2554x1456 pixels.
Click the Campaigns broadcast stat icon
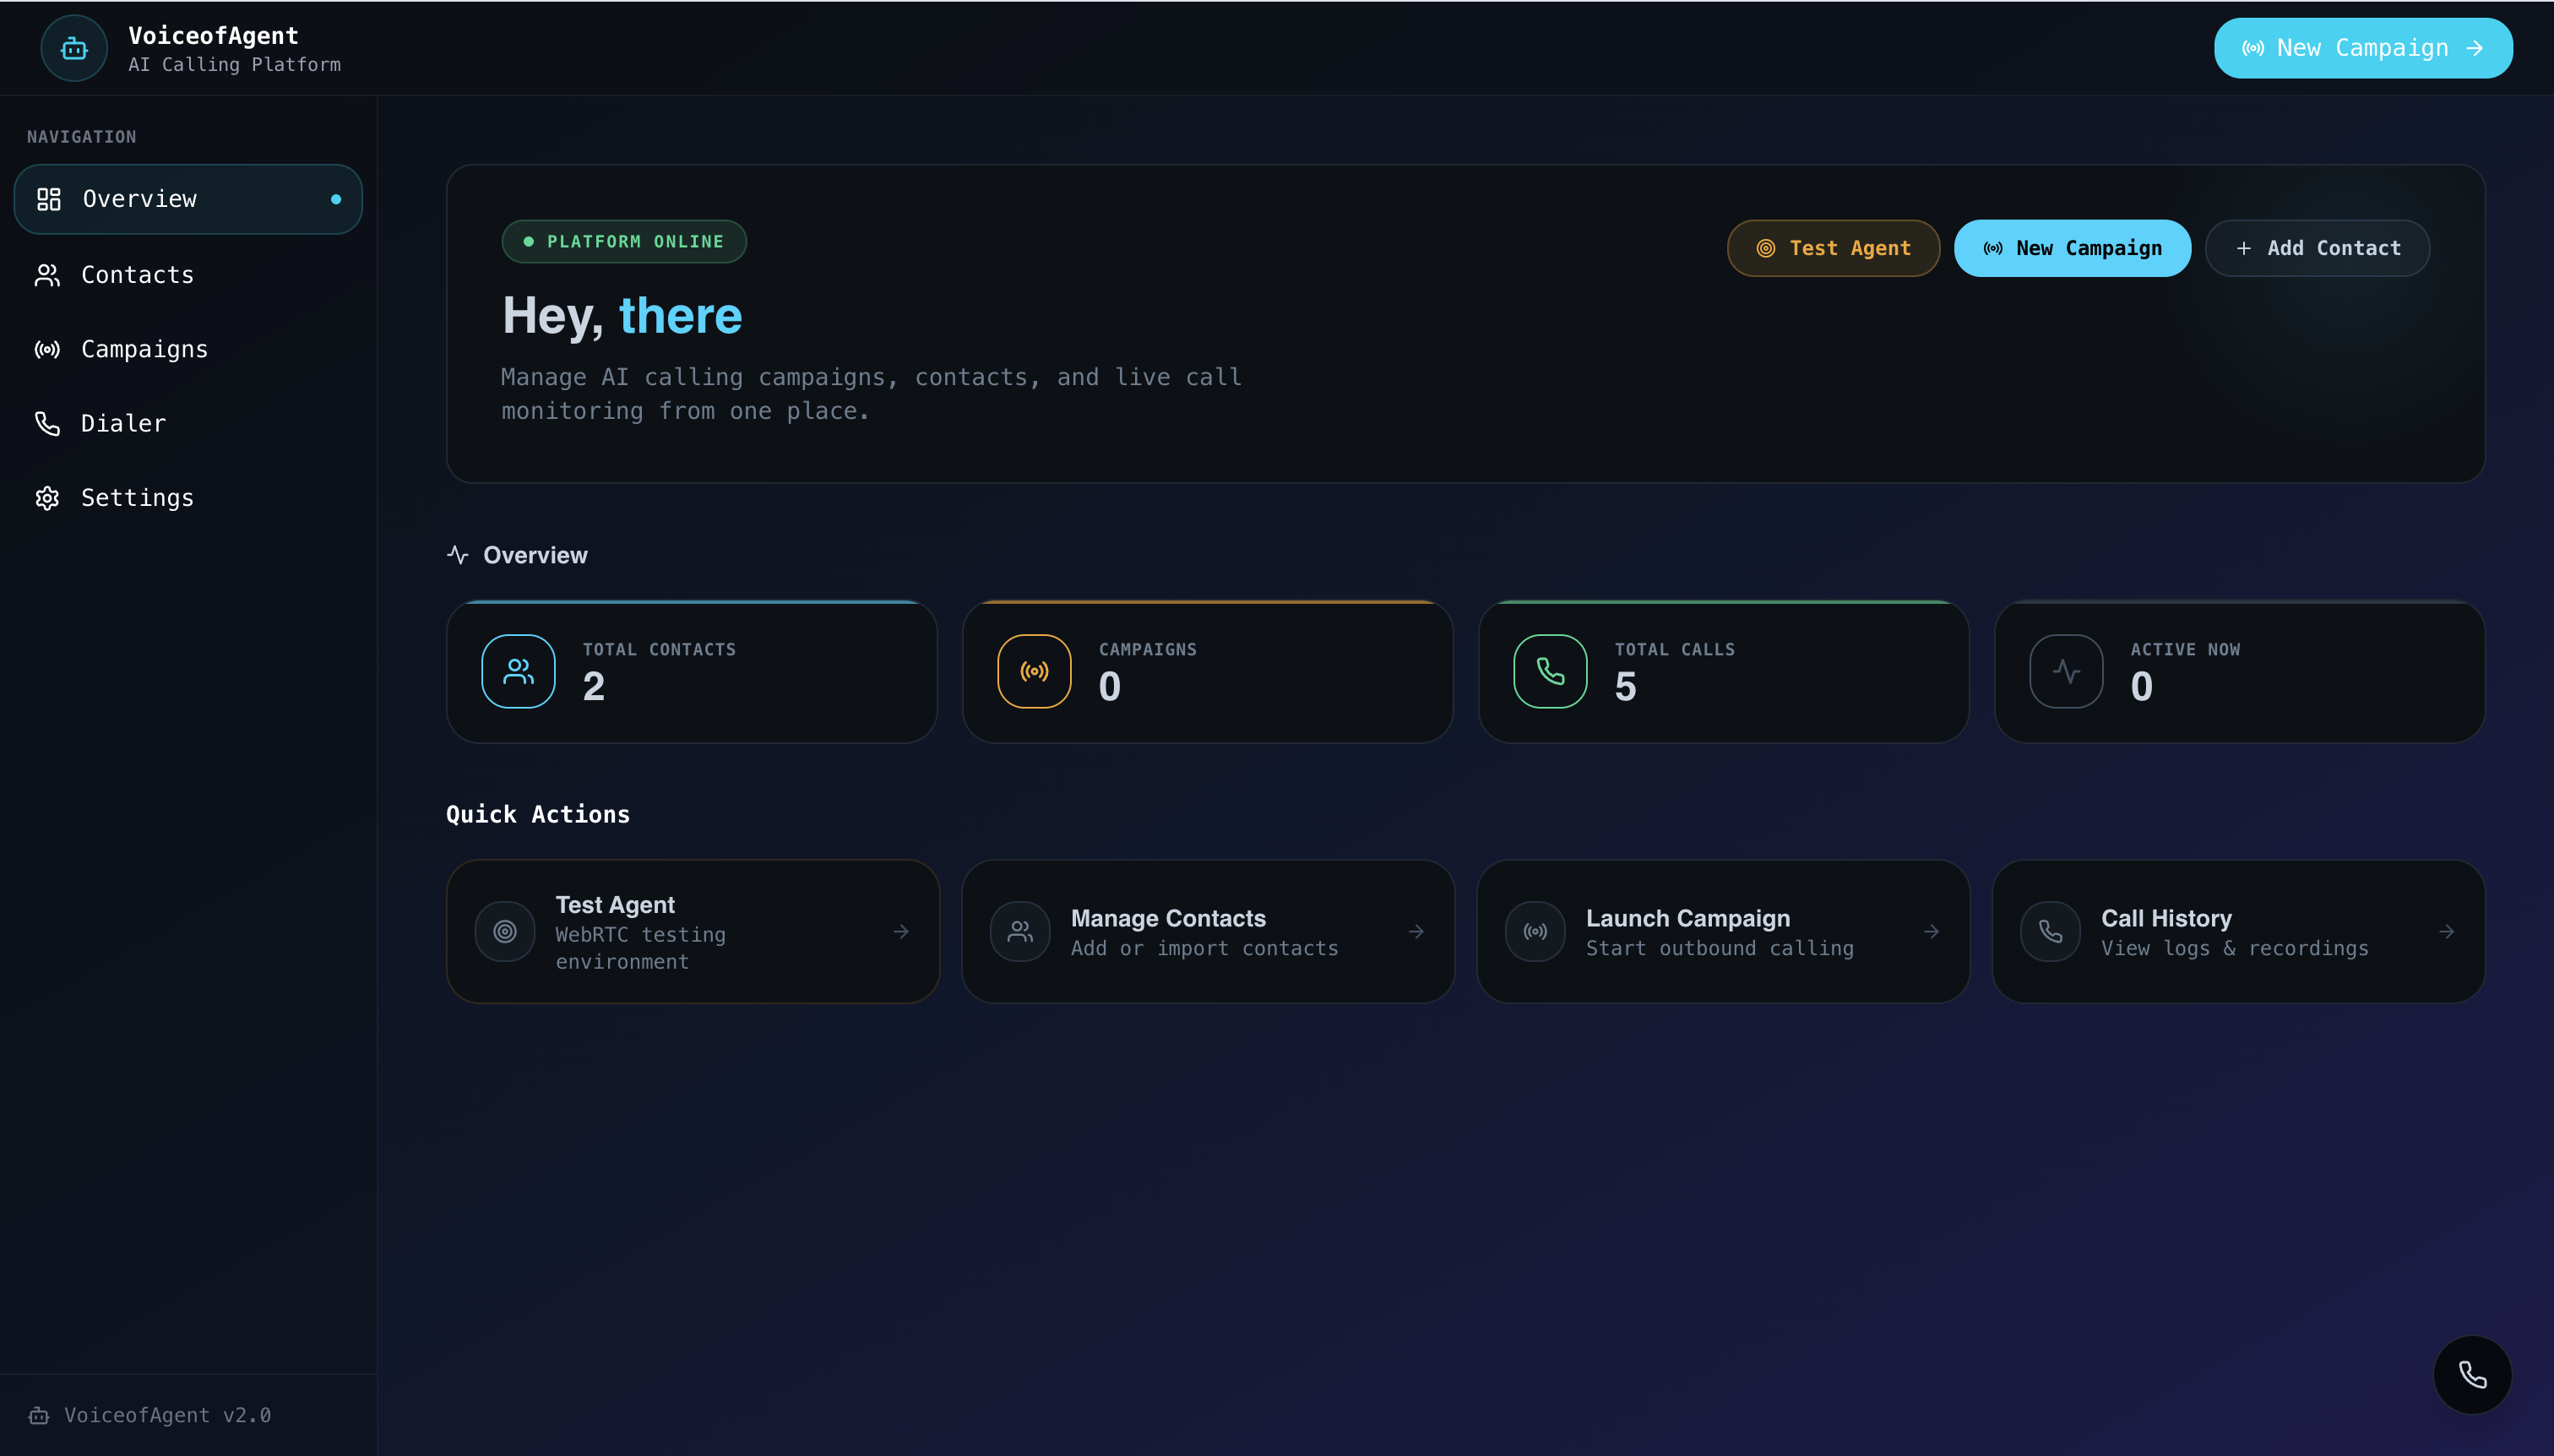click(x=1034, y=671)
